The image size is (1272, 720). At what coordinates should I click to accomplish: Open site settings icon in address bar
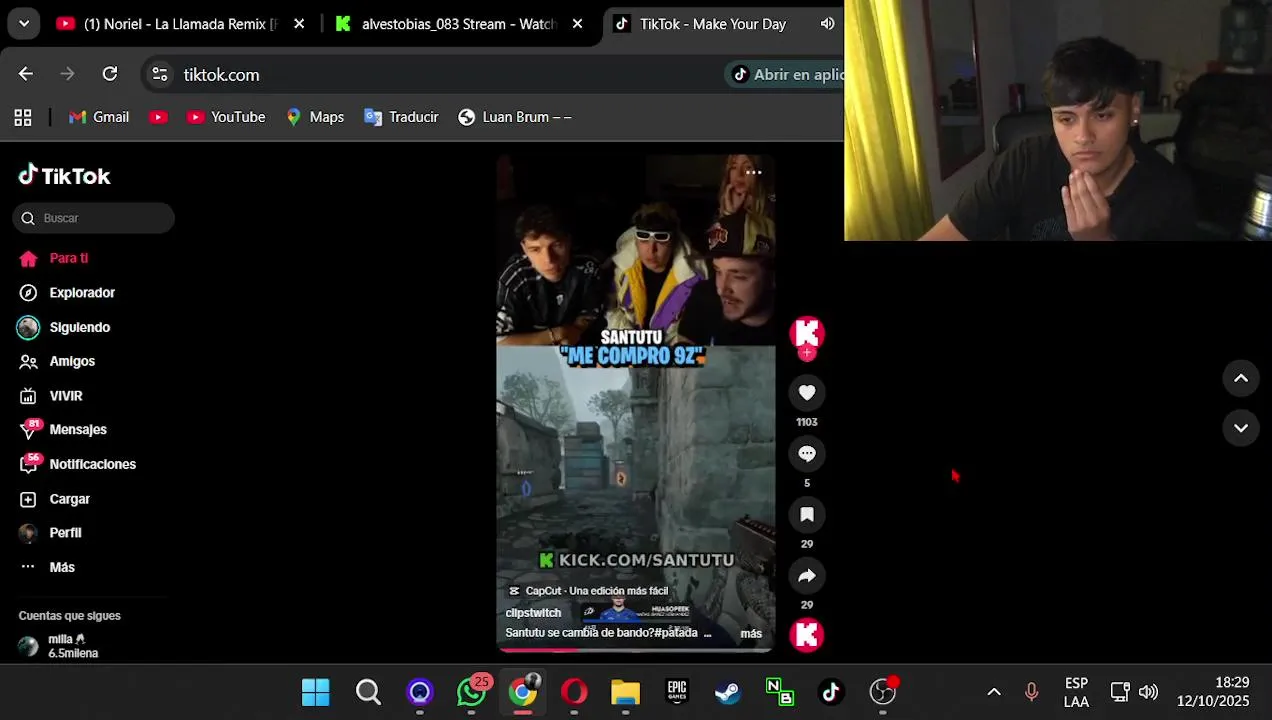[x=160, y=74]
